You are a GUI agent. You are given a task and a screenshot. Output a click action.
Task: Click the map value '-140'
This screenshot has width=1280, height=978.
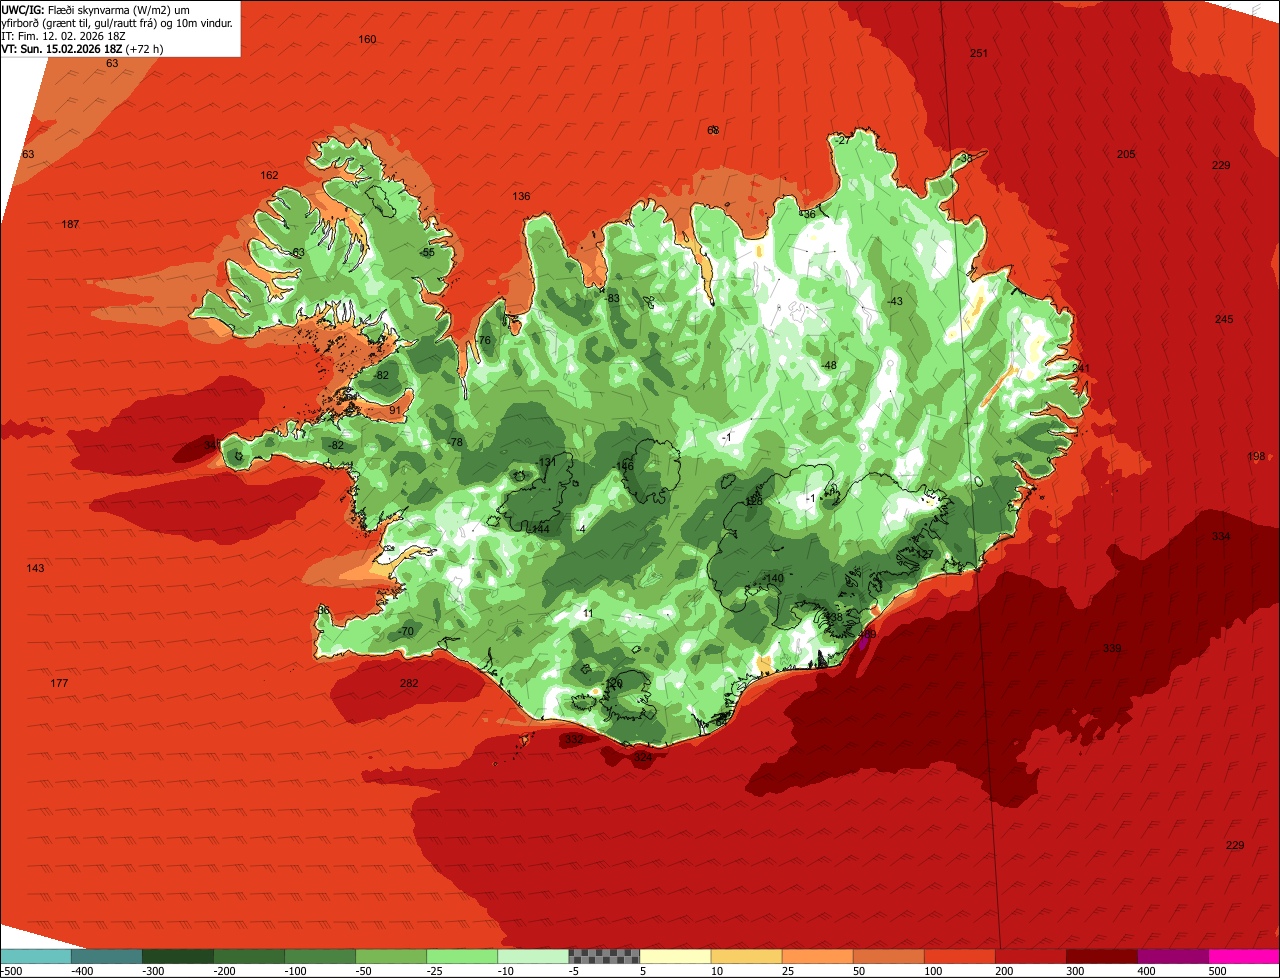tap(773, 578)
